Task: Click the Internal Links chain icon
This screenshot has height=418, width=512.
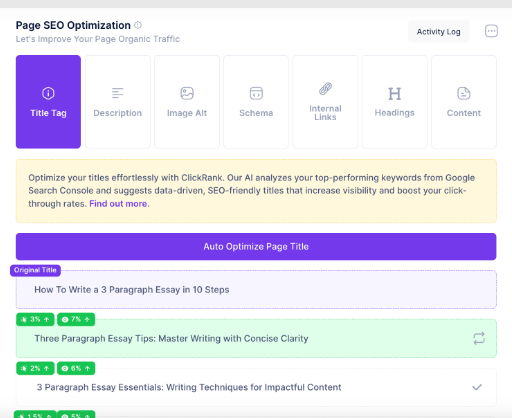Action: pyautogui.click(x=325, y=89)
